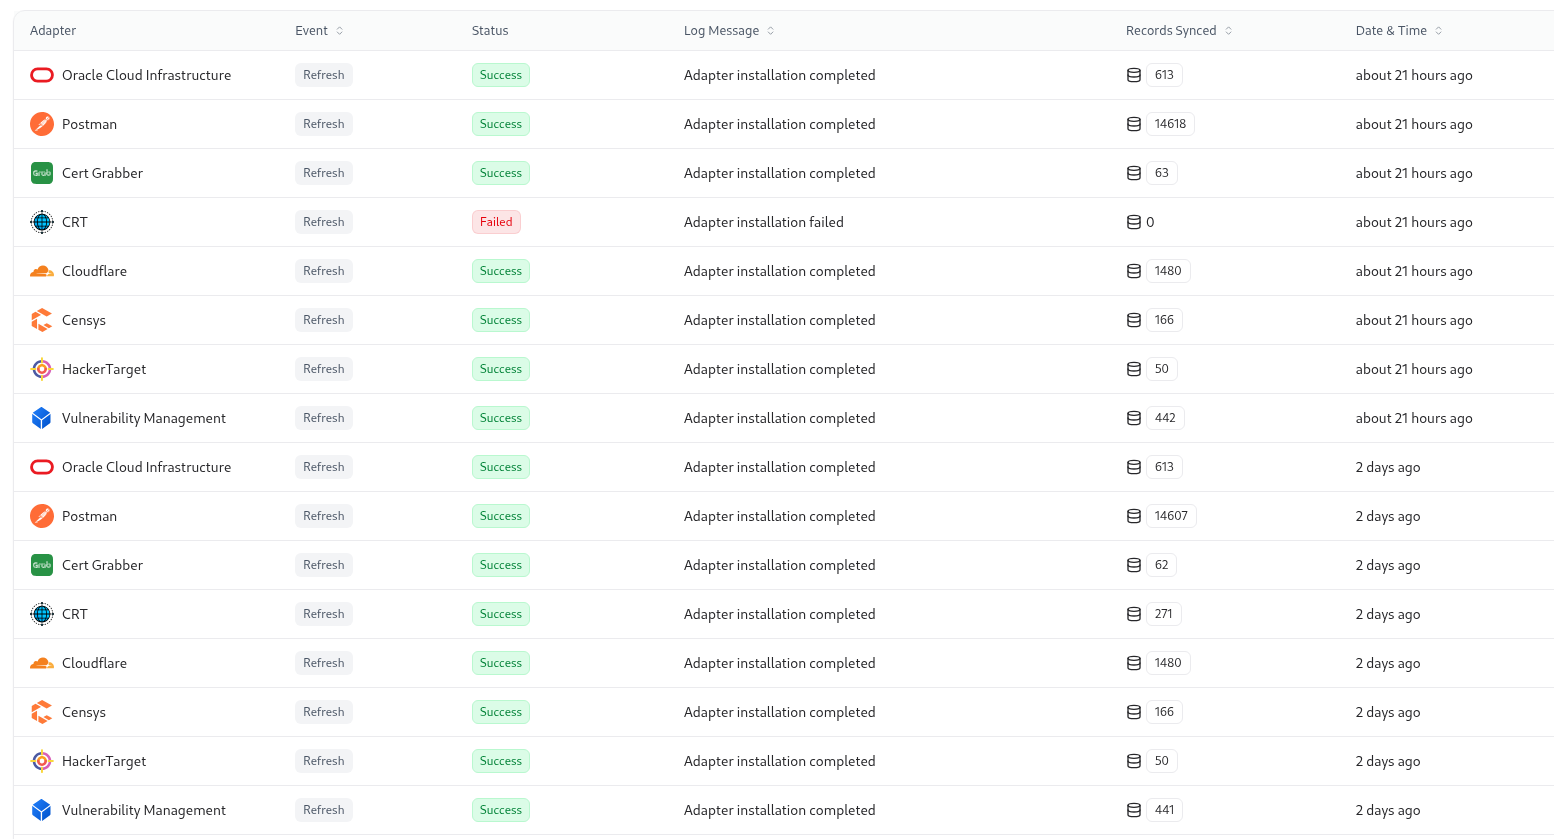Select the HackerTarget name in the 21 hours ago row
1554x839 pixels.
[104, 369]
